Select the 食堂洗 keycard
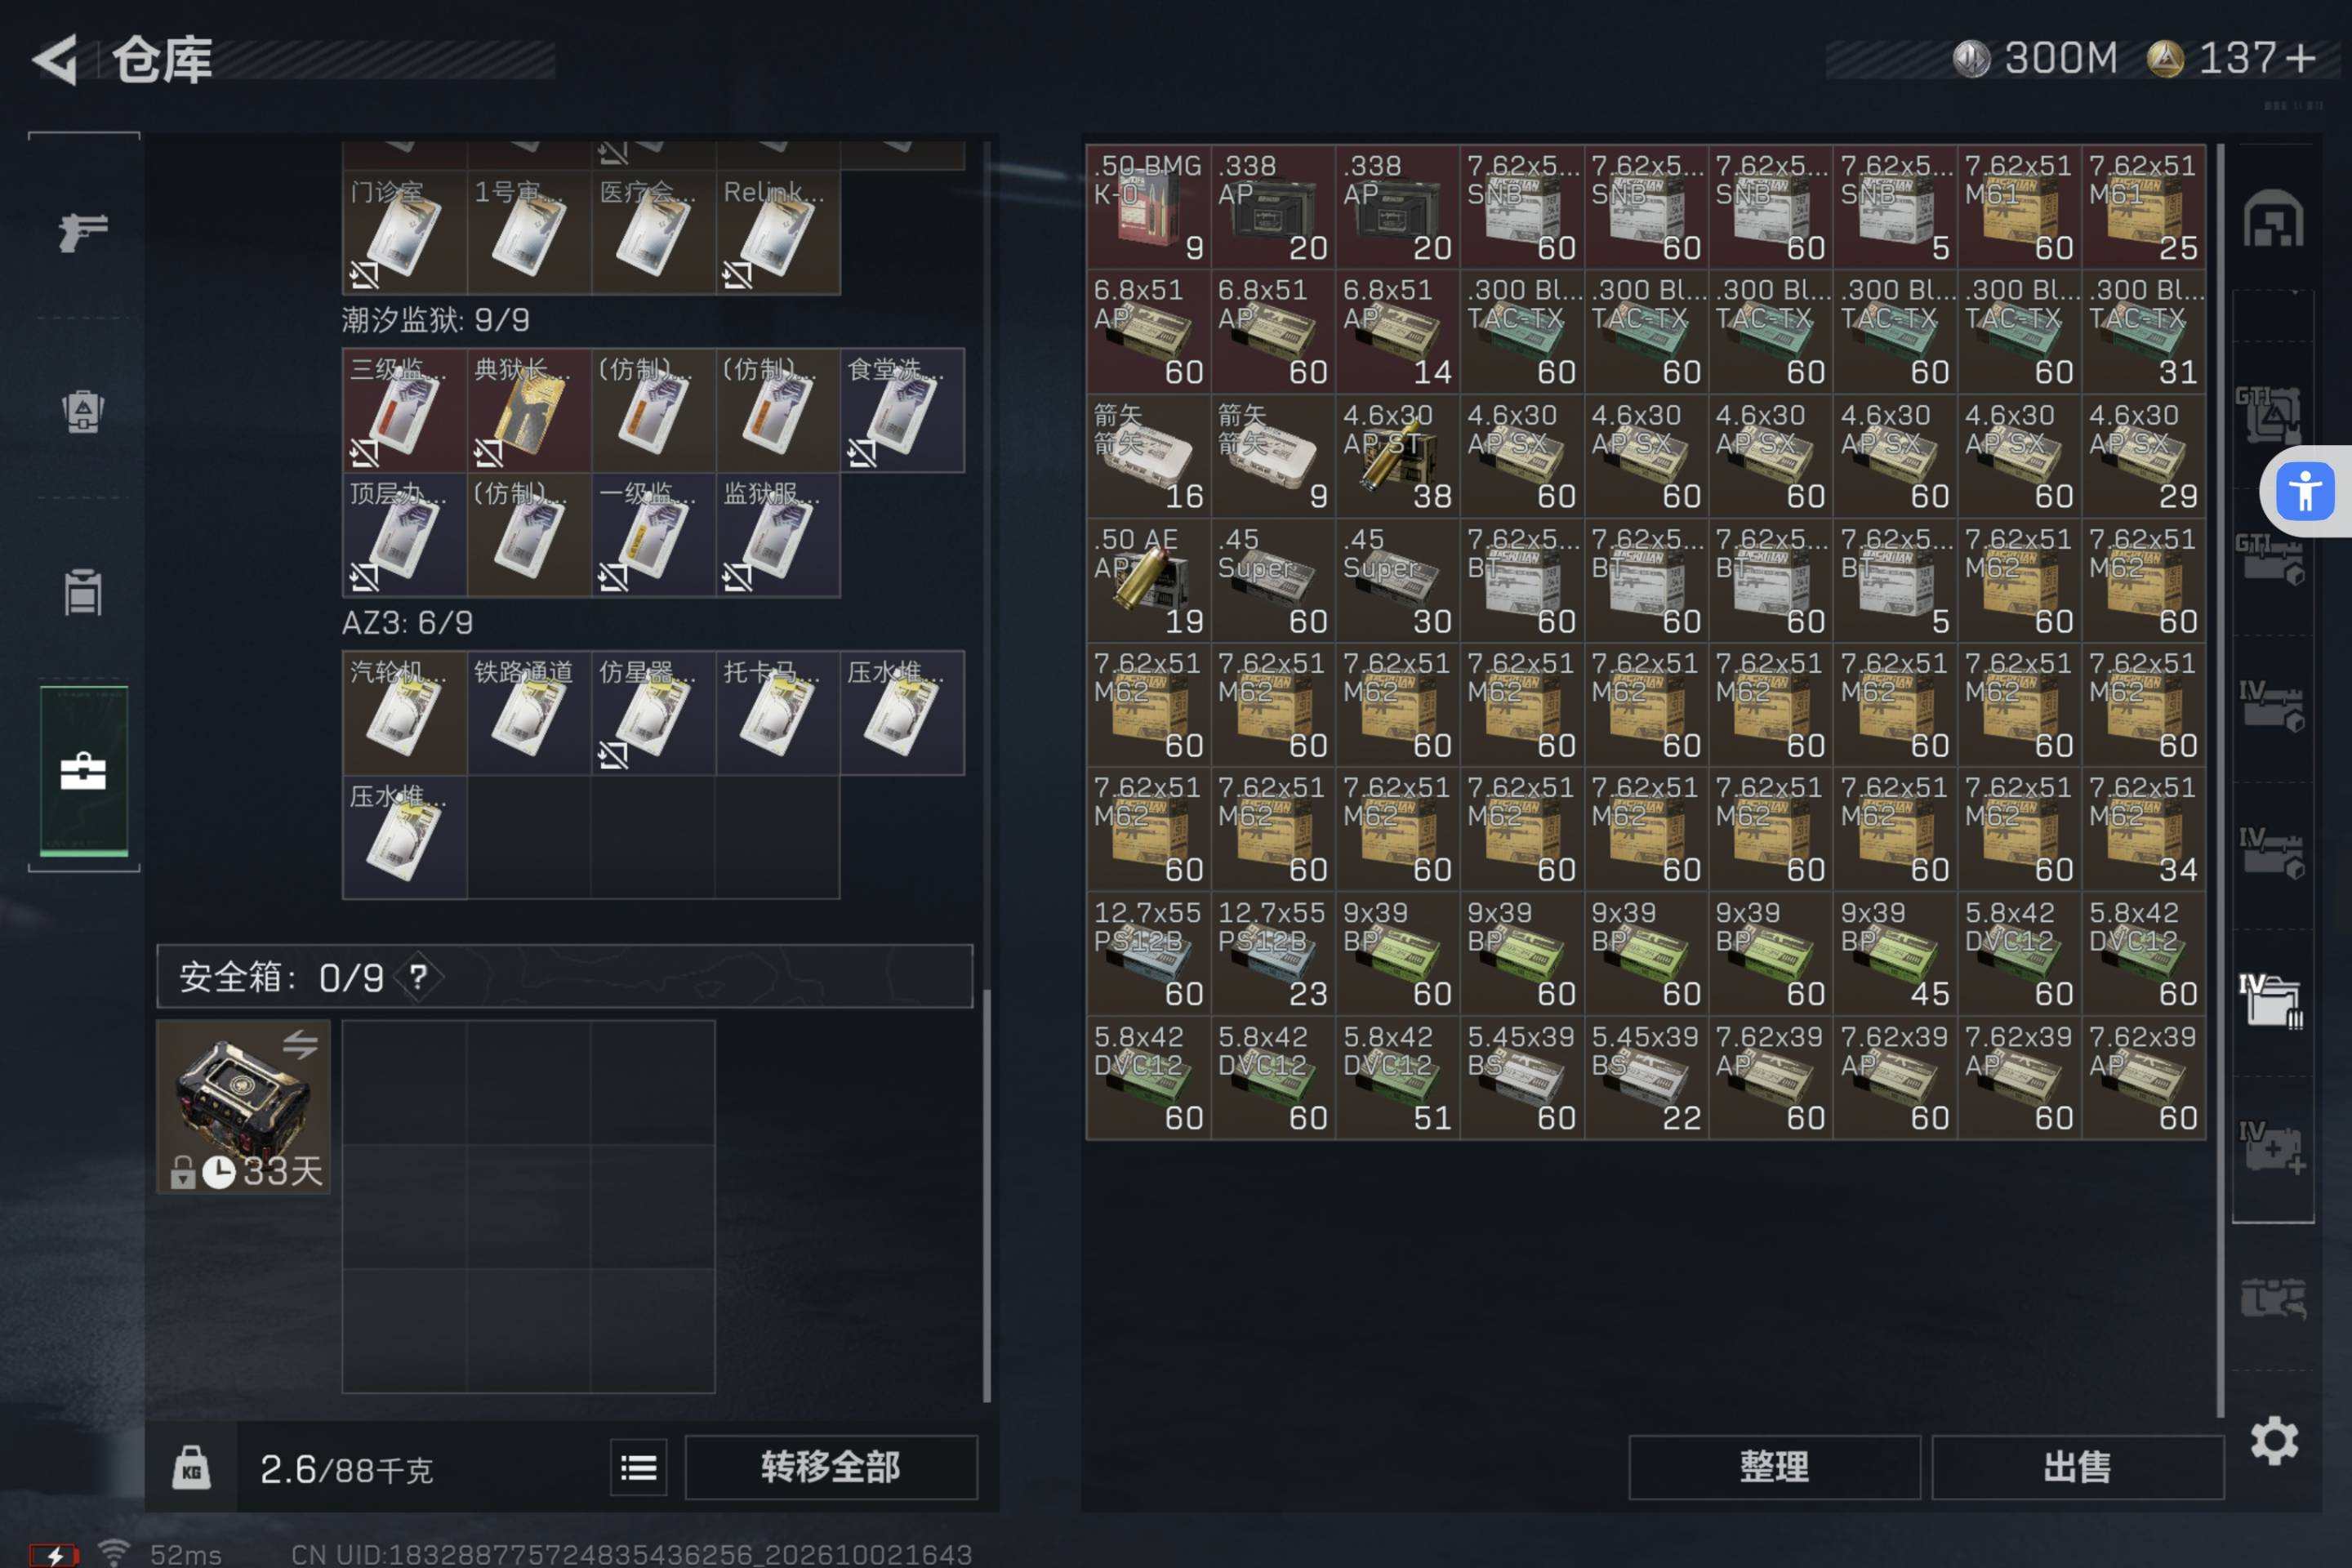Screen dimensions: 2352x1568 click(903, 410)
